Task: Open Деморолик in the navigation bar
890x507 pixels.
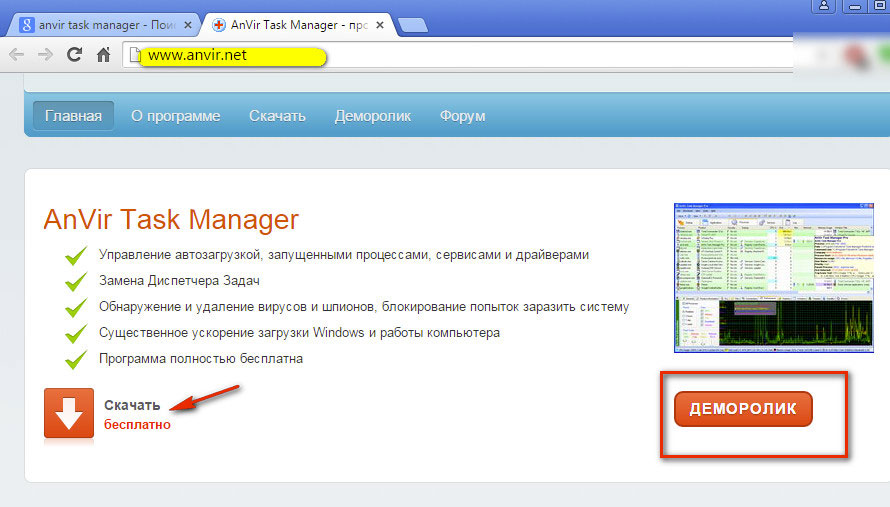Action: click(372, 116)
